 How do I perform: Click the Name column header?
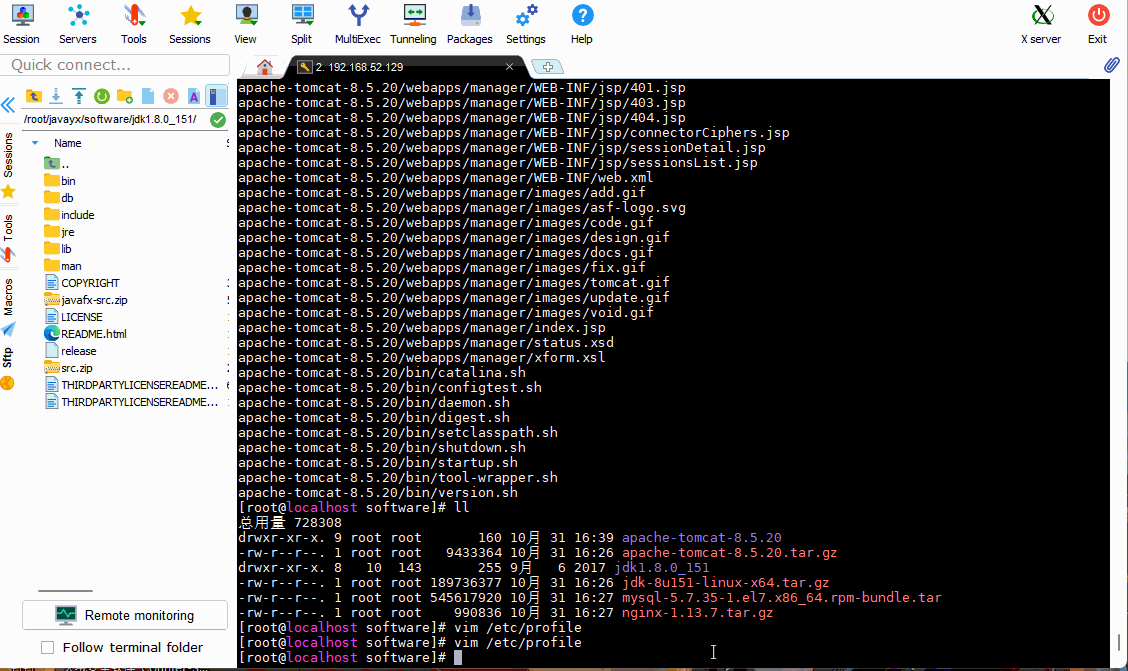68,143
